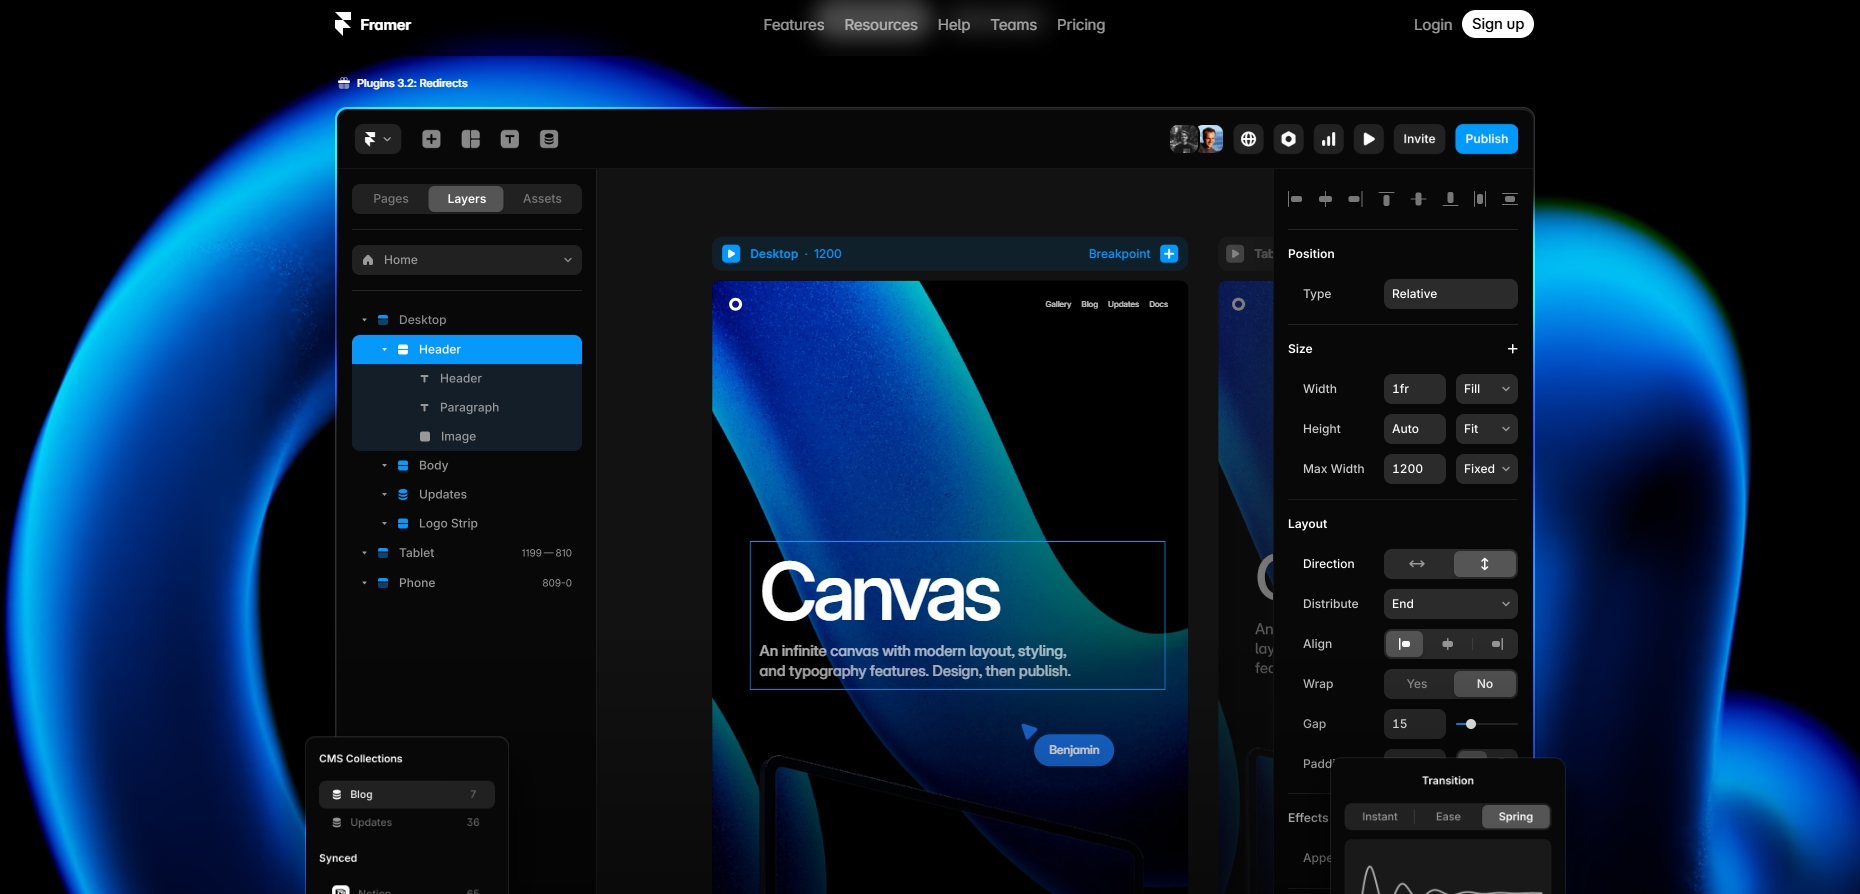This screenshot has height=894, width=1860.
Task: Click the globe site settings icon
Action: (x=1249, y=139)
